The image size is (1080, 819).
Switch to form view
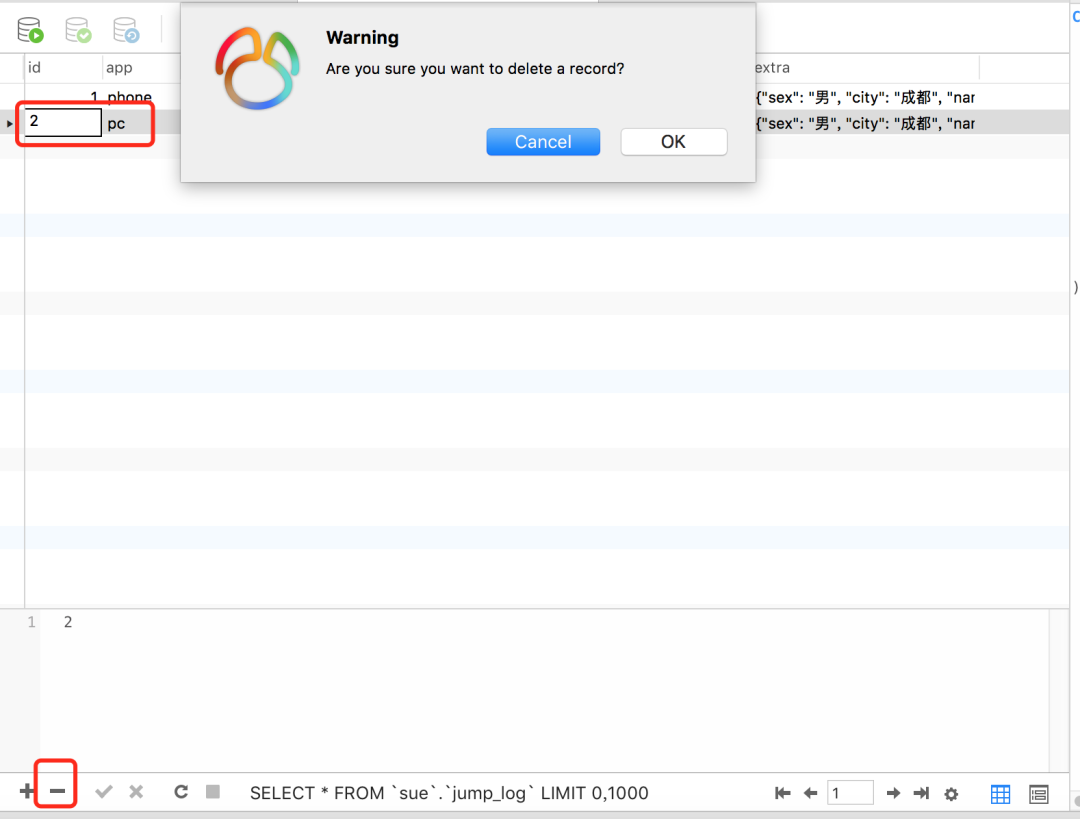1039,794
